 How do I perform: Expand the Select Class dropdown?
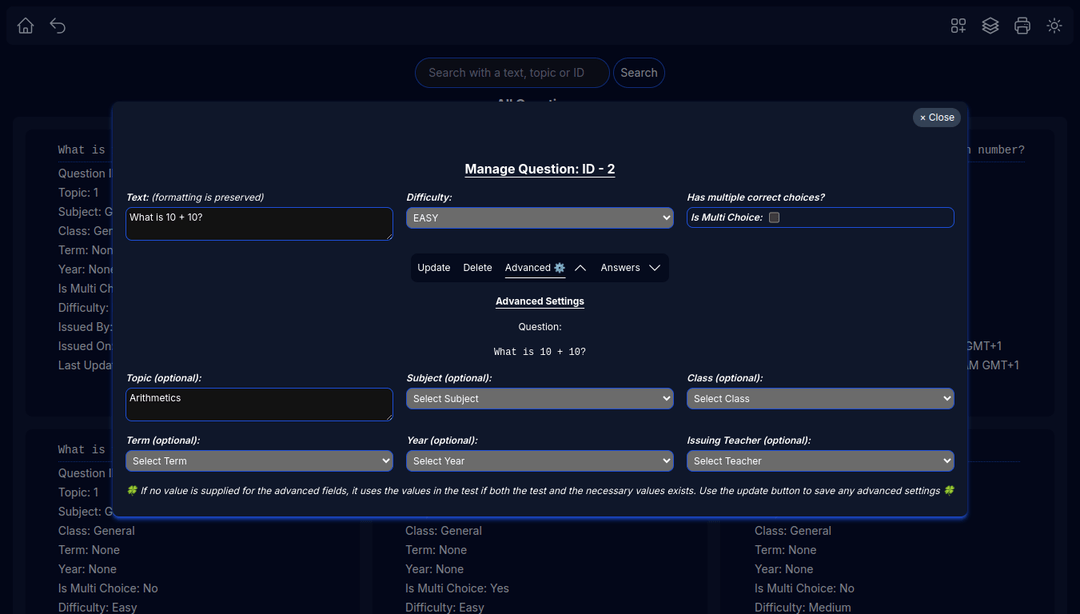coord(820,399)
